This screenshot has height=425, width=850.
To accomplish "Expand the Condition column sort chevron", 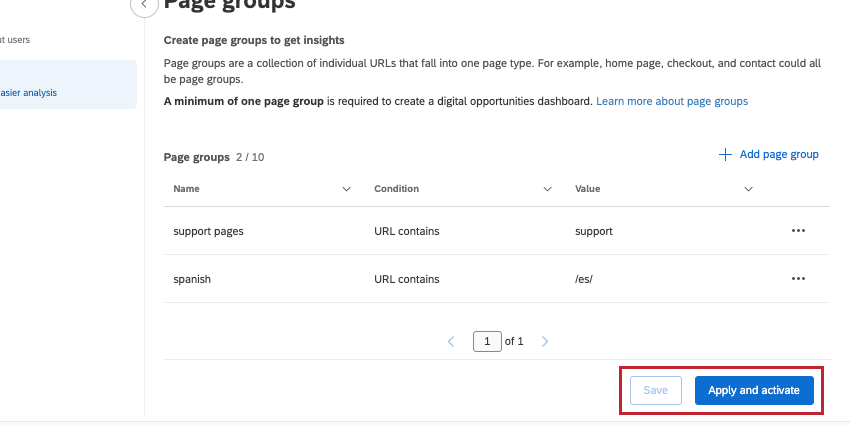I will (548, 189).
